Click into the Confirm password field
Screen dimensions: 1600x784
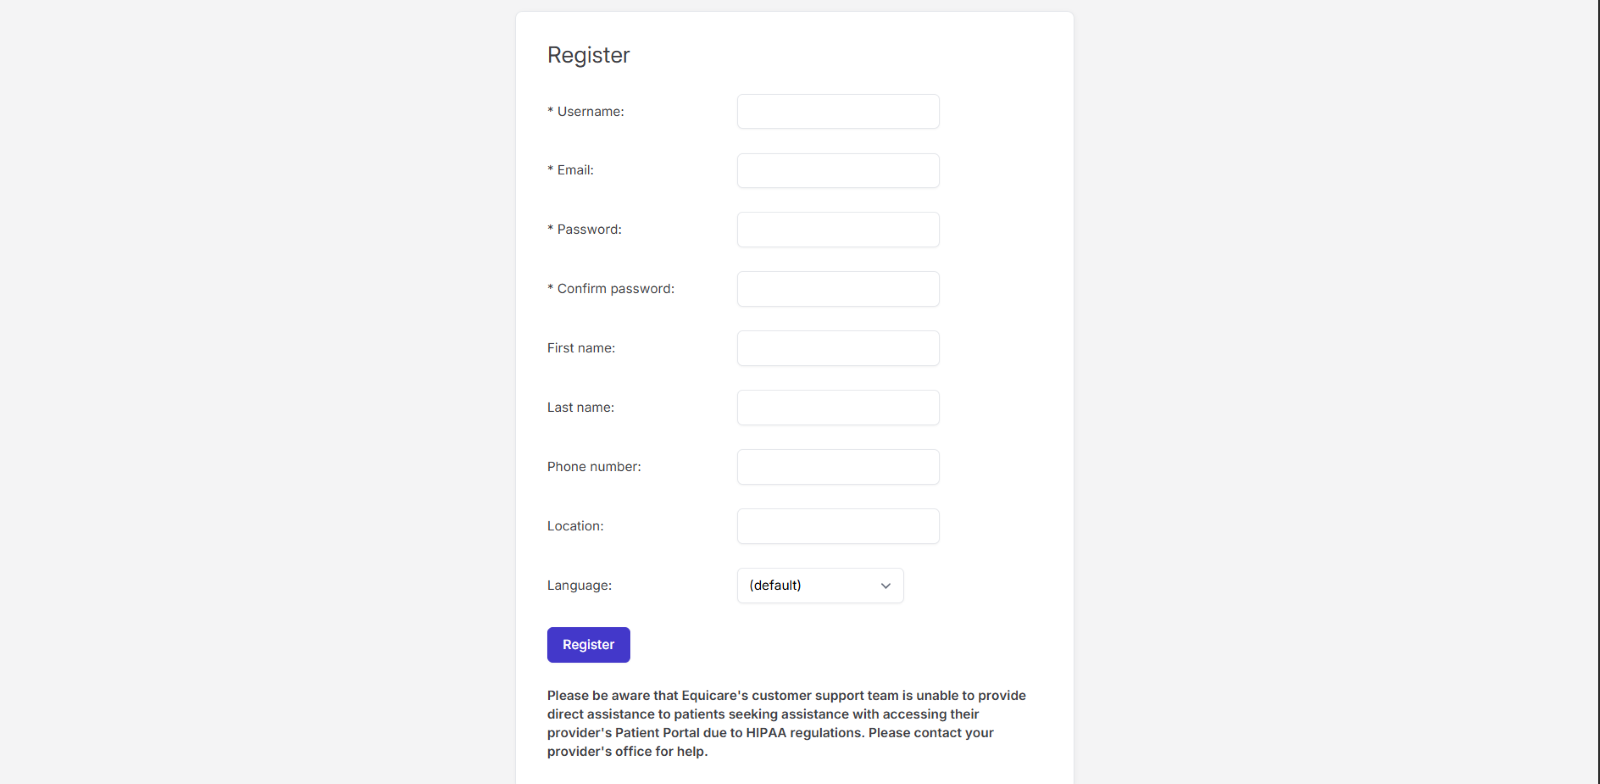tap(838, 289)
